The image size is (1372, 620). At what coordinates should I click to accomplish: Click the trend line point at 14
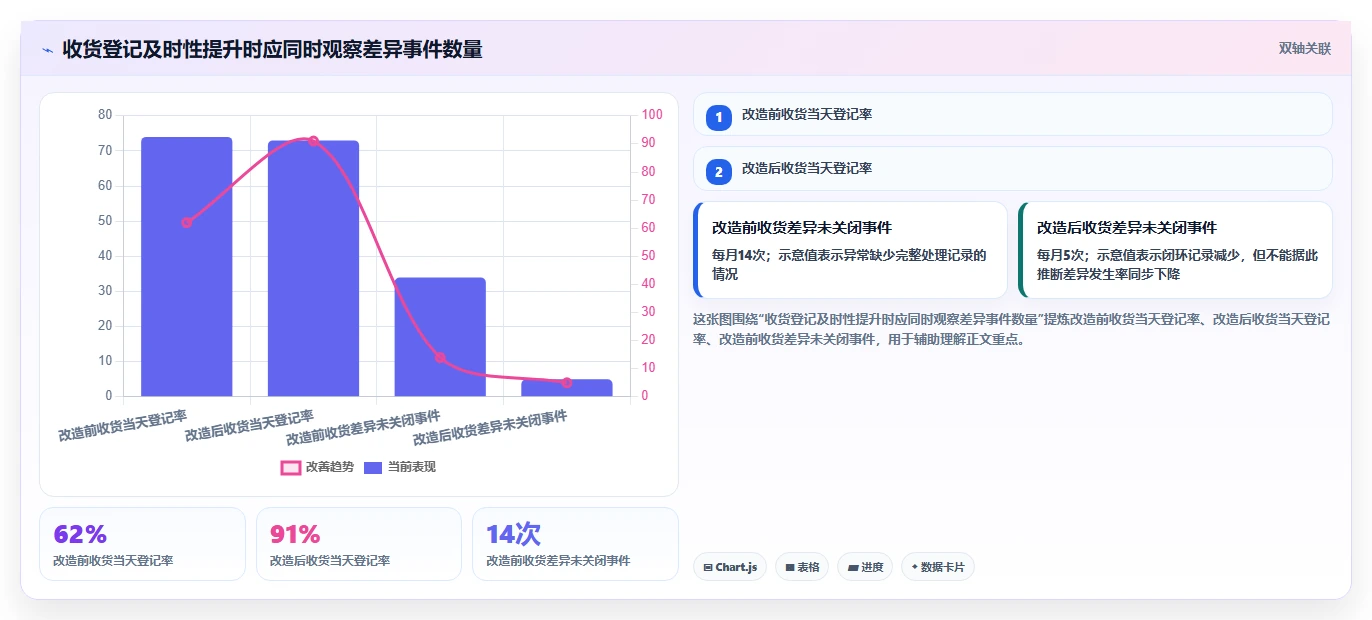pos(440,357)
